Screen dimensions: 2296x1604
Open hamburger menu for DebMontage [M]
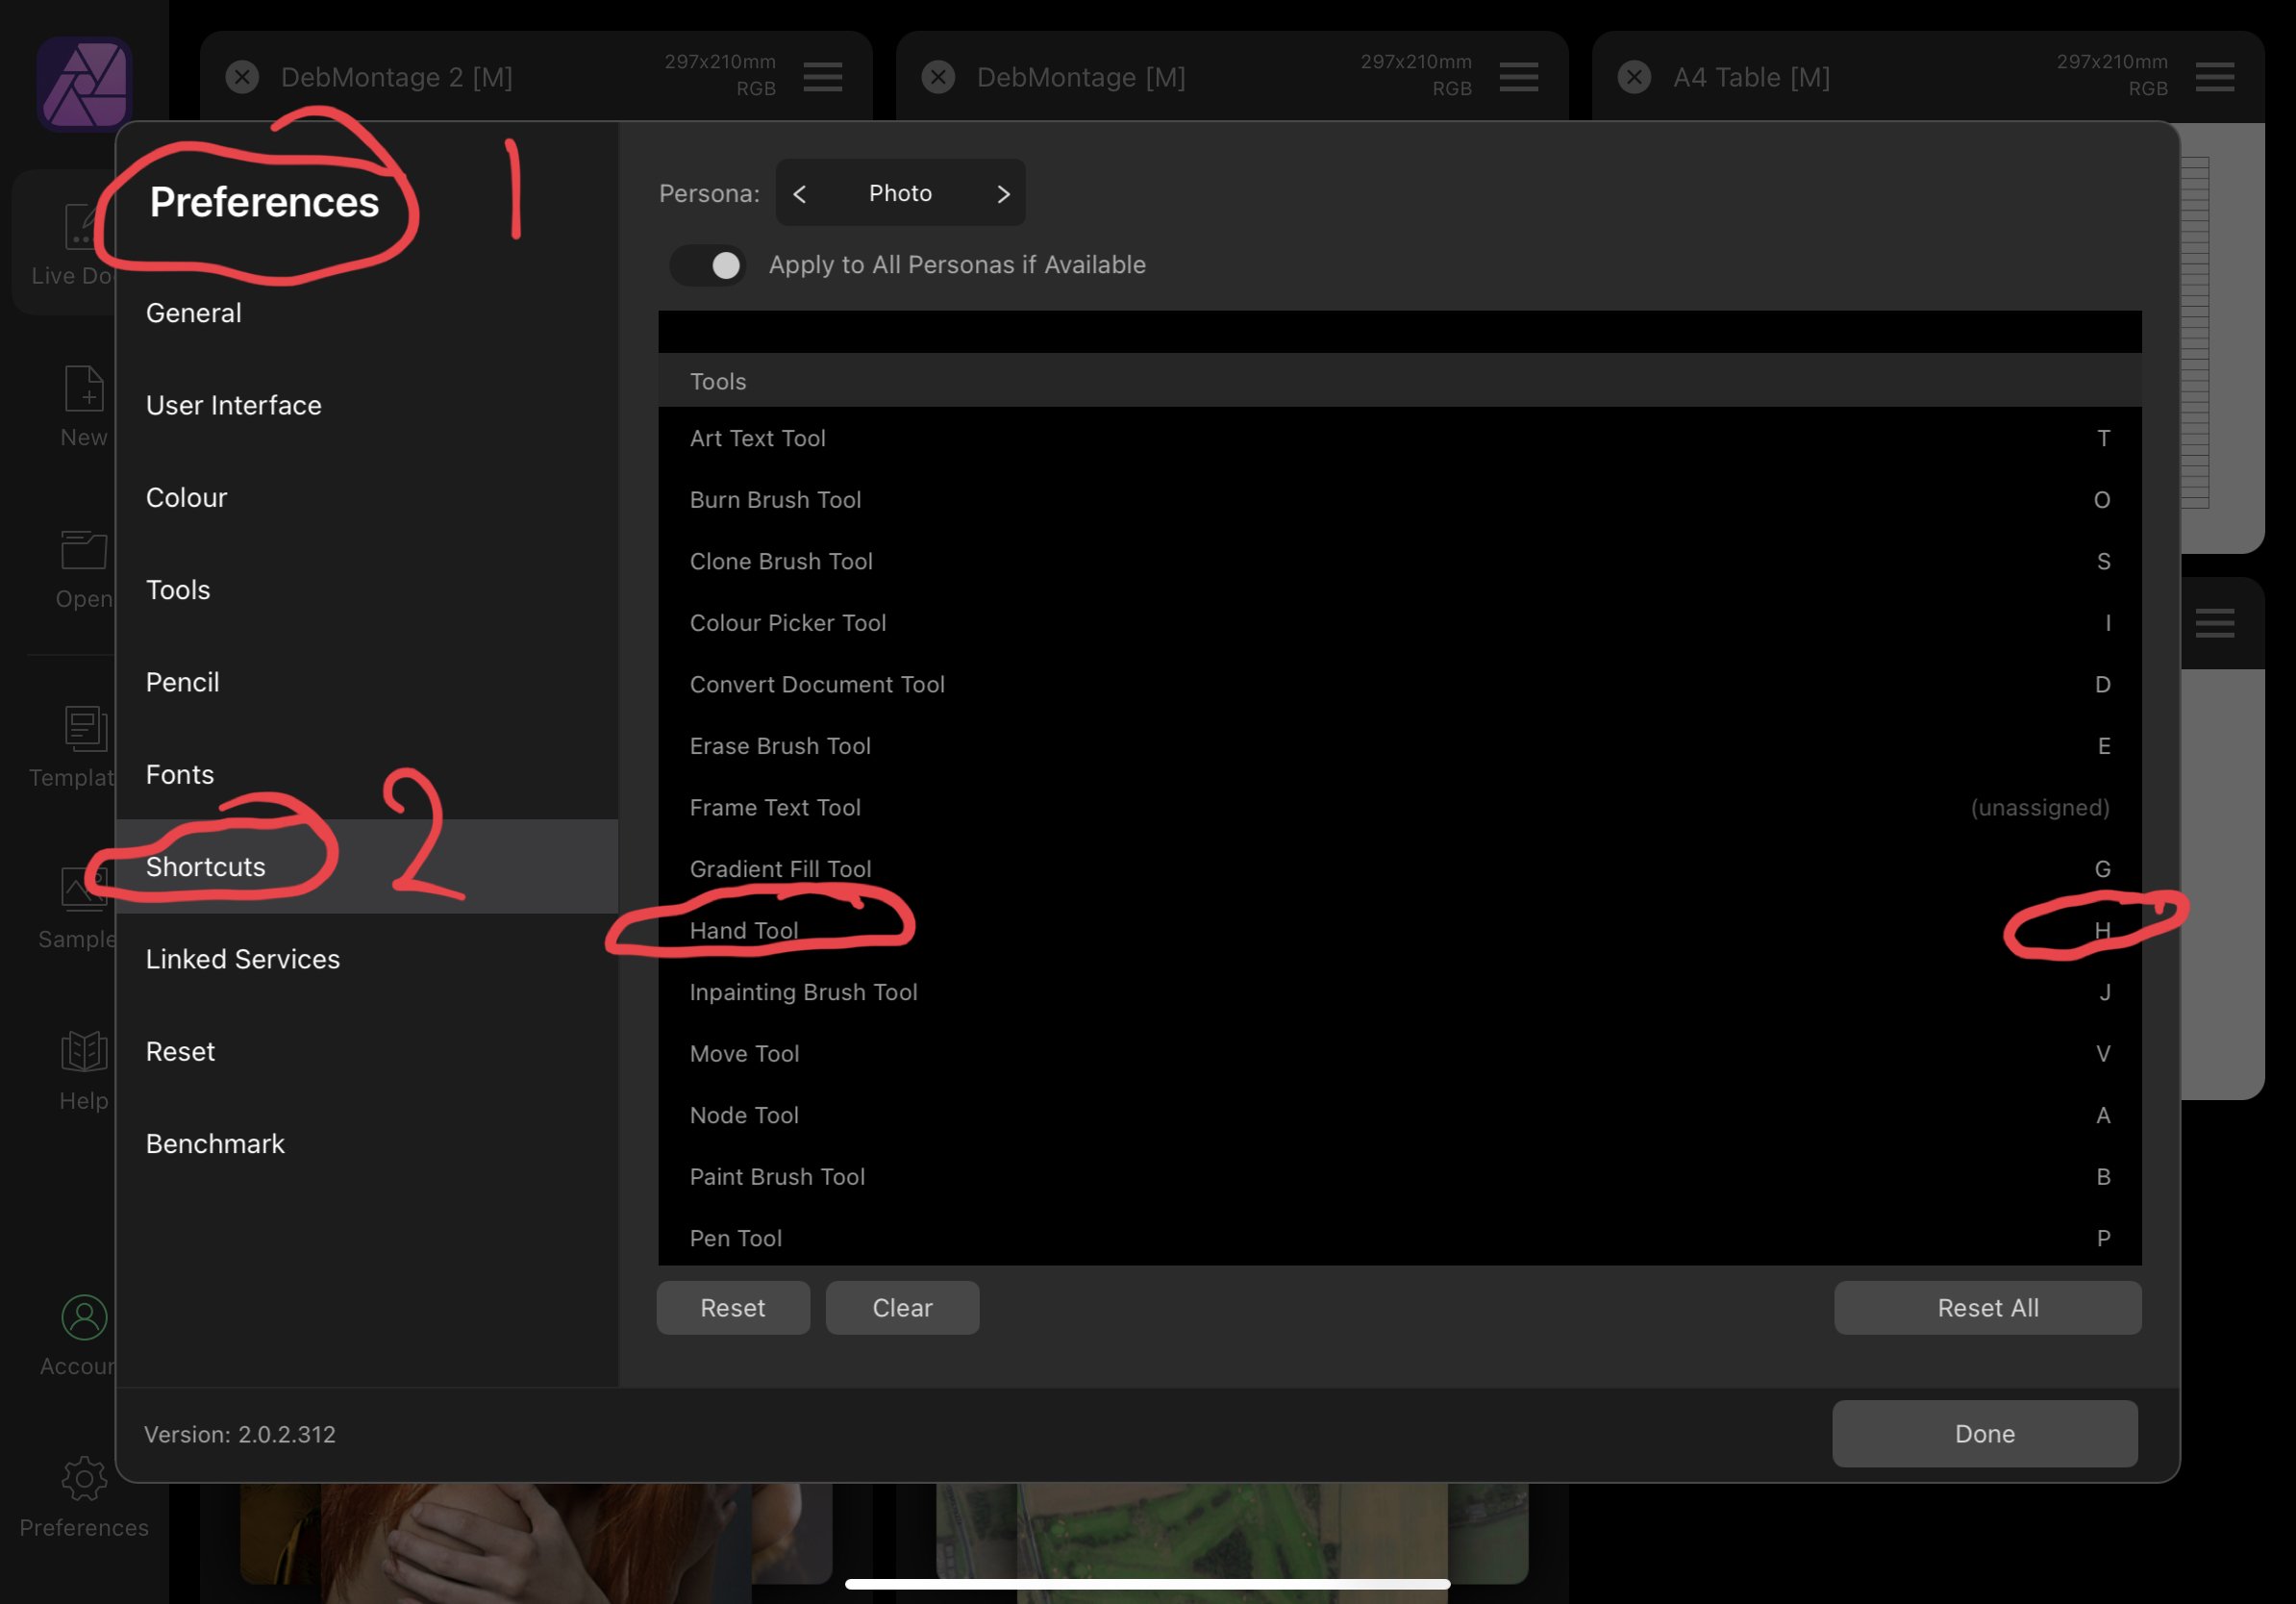tap(1519, 77)
